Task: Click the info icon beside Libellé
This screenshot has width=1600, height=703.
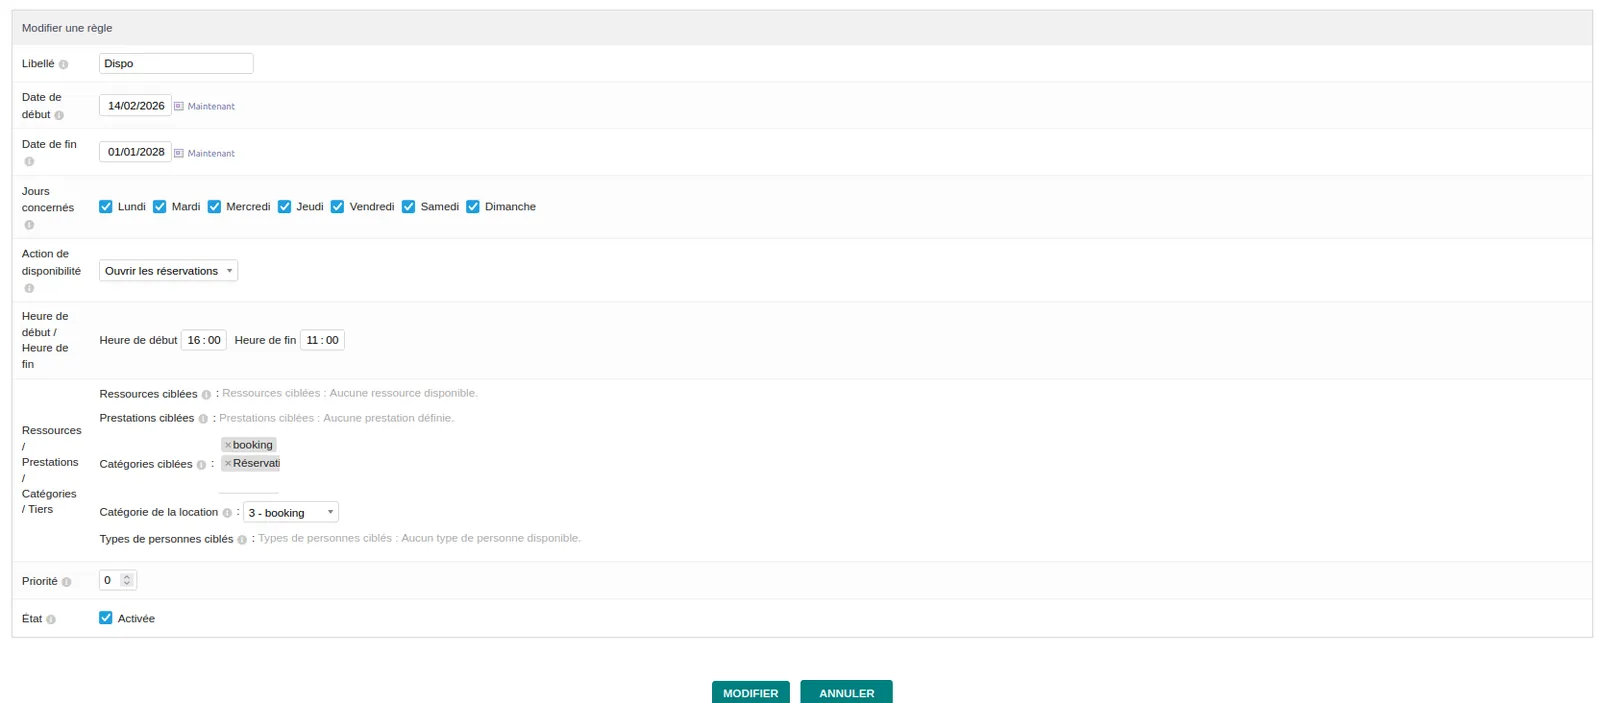Action: click(x=63, y=64)
